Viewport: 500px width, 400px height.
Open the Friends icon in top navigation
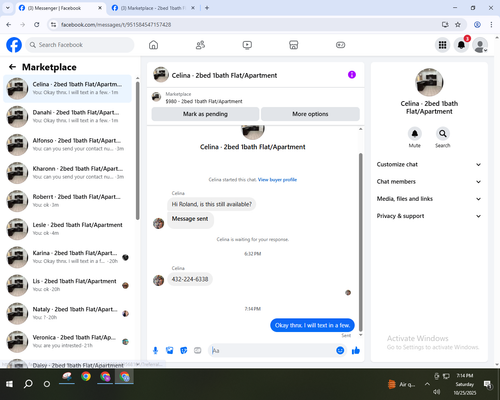[200, 45]
